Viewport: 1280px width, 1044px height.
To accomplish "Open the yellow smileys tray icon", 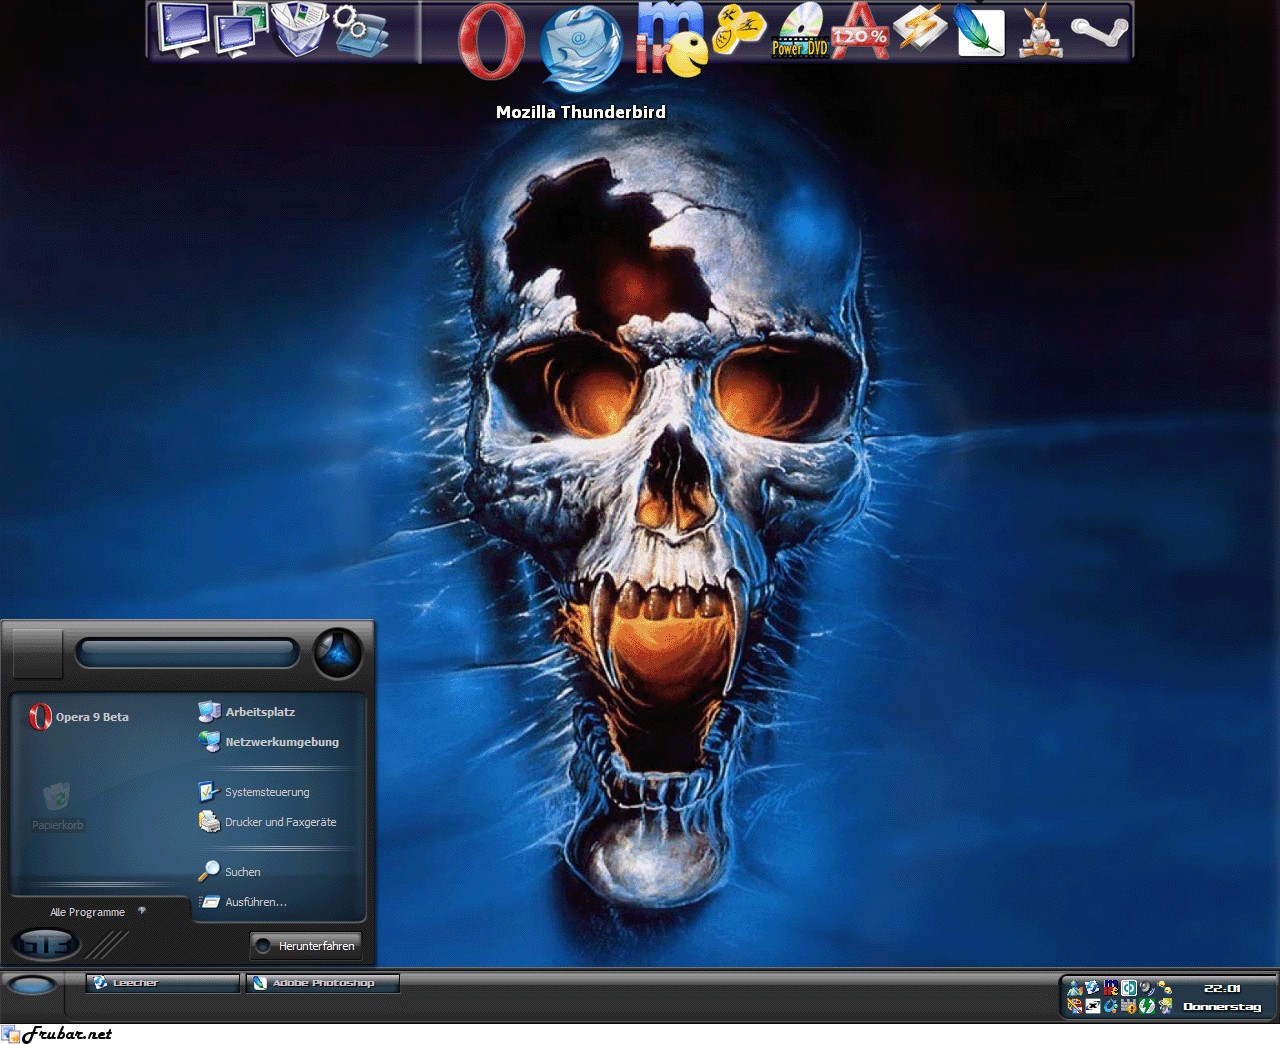I will click(x=1165, y=988).
